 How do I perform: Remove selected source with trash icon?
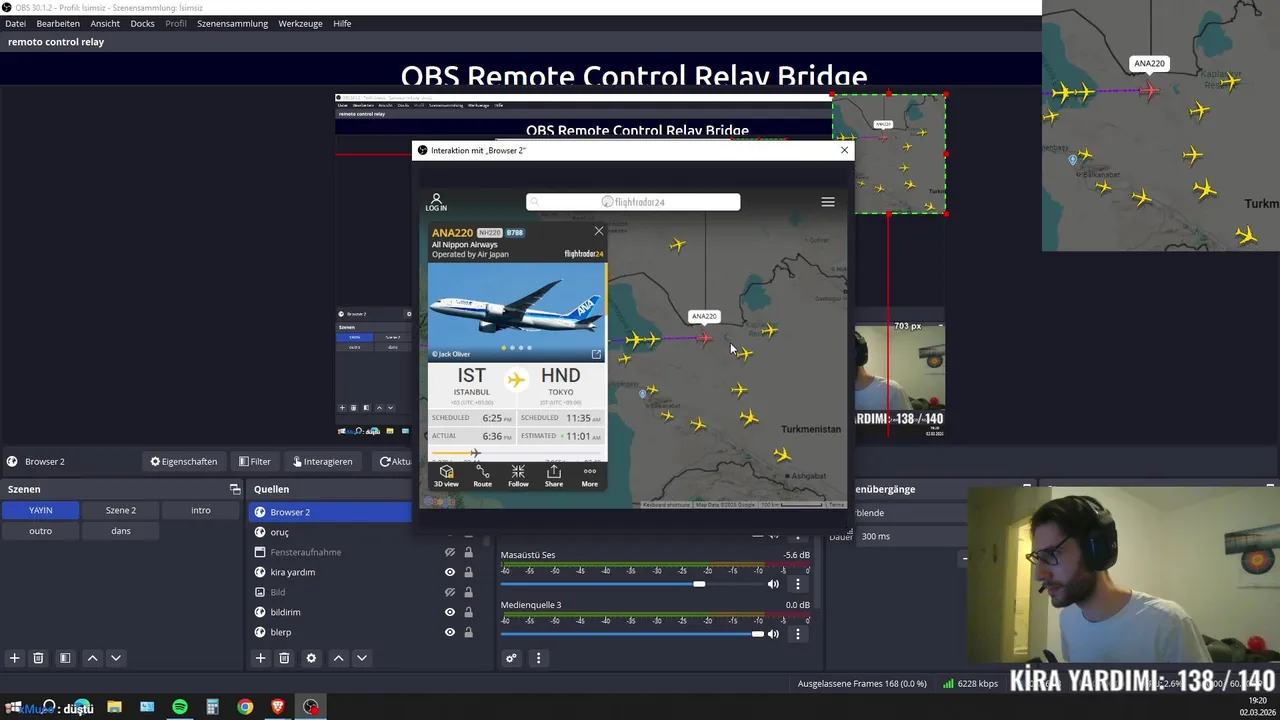tap(284, 658)
